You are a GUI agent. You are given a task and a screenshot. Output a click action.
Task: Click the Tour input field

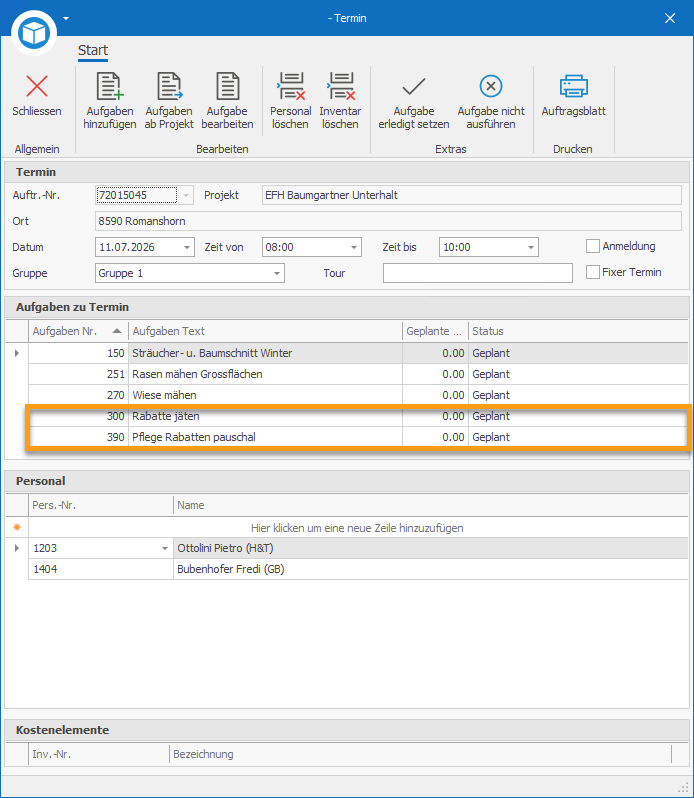(x=478, y=273)
